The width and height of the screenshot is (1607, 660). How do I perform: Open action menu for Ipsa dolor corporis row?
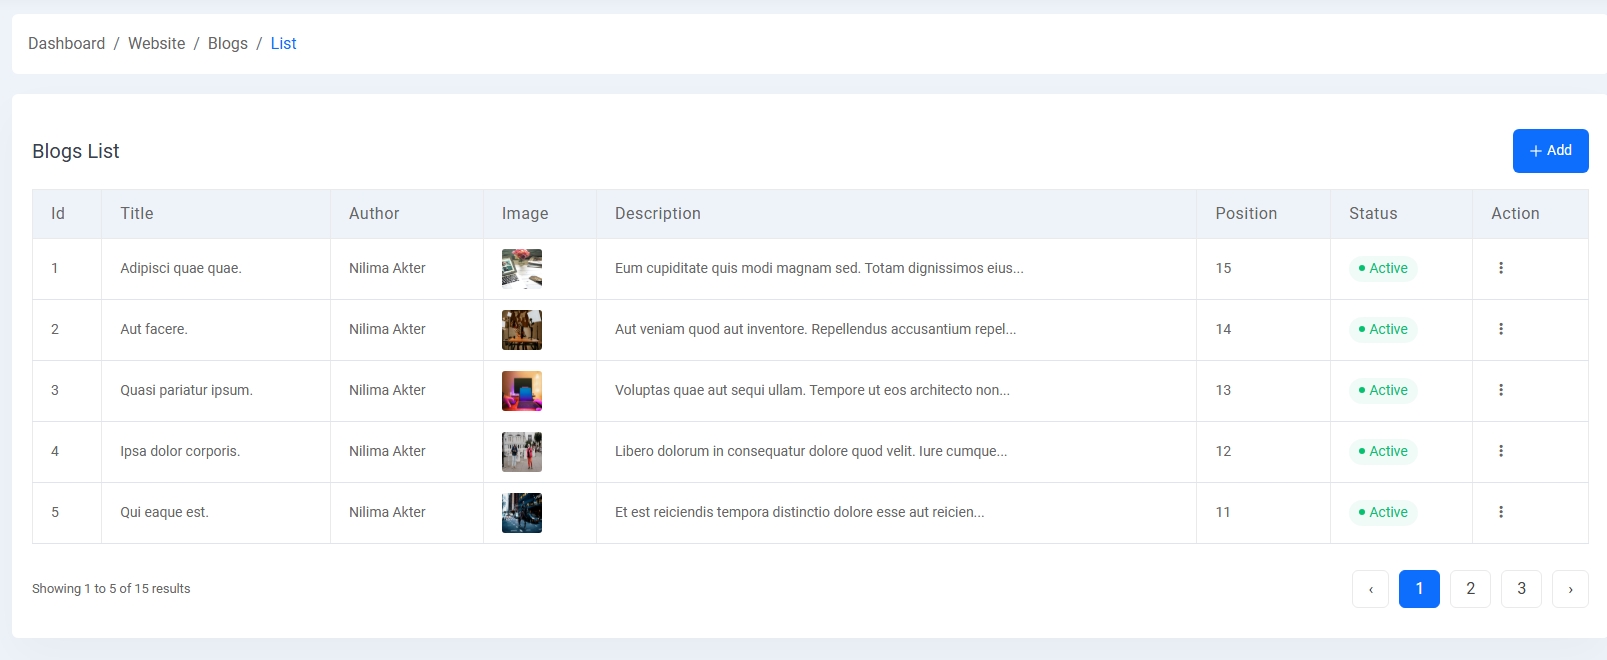click(1501, 451)
